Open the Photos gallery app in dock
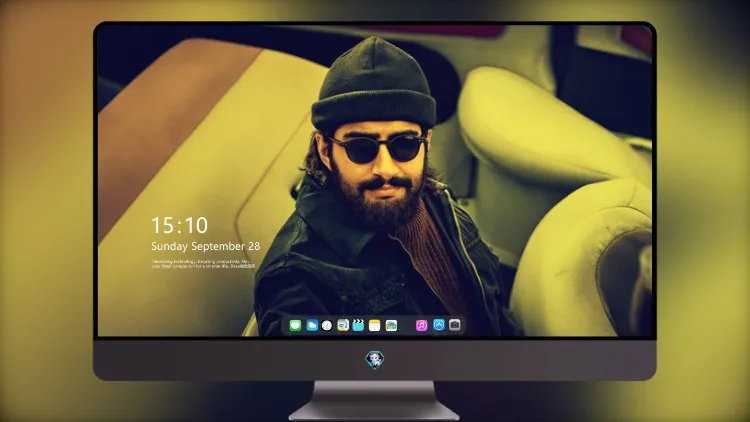Viewport: 750px width, 422px height. [391, 325]
